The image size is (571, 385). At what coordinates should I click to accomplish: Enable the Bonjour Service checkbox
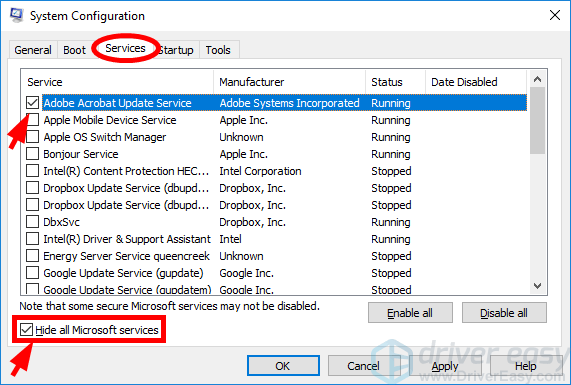[x=32, y=154]
